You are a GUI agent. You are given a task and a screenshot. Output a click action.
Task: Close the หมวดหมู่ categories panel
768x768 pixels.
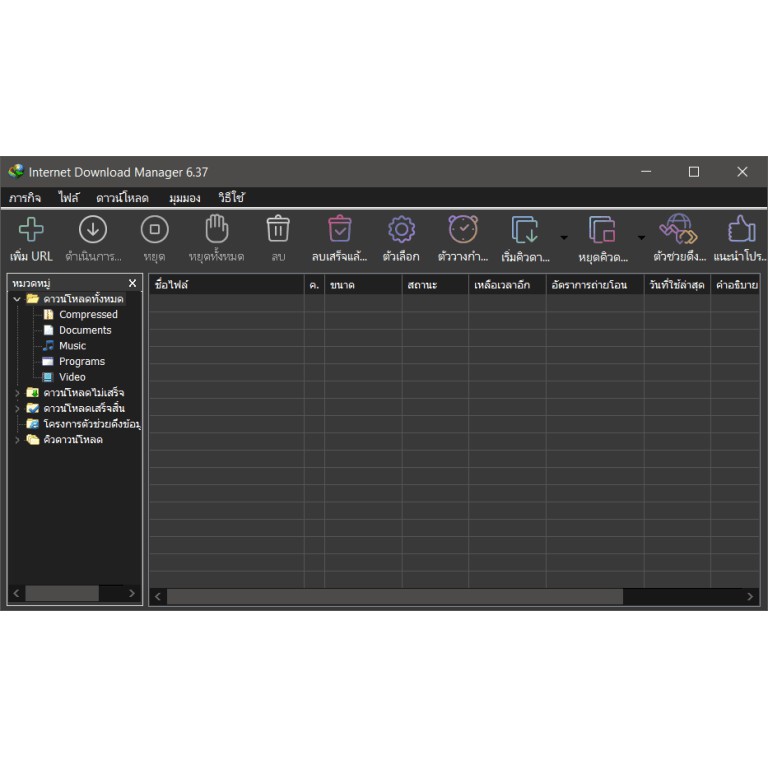132,283
